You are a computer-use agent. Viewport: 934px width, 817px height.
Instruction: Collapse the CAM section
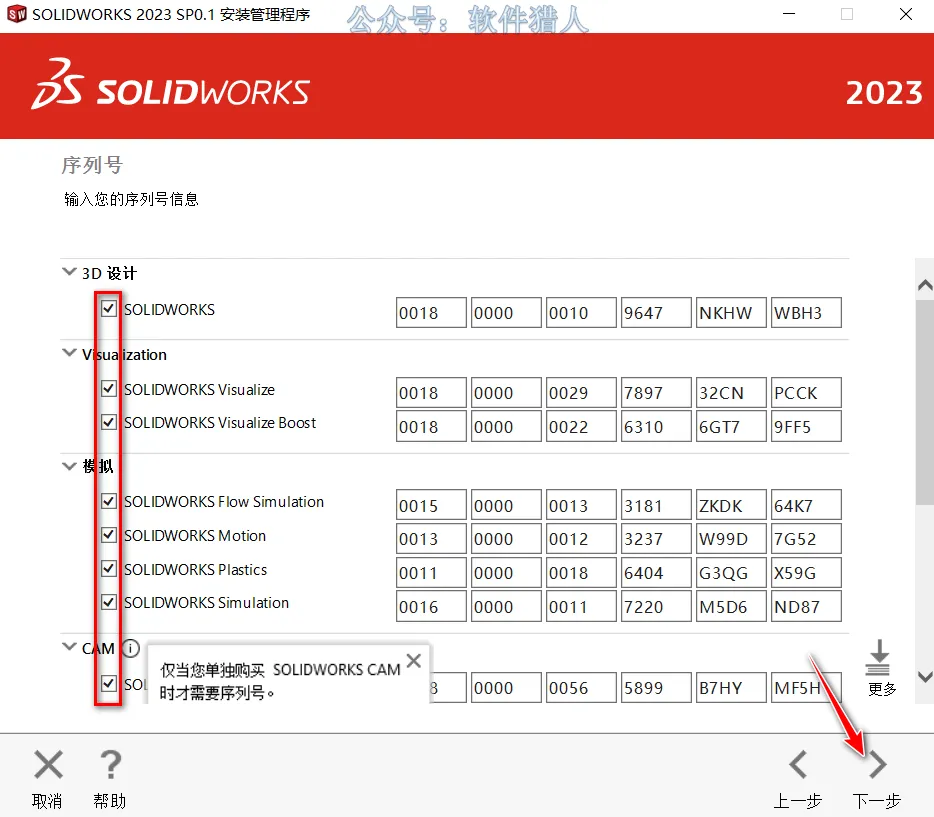tap(69, 647)
